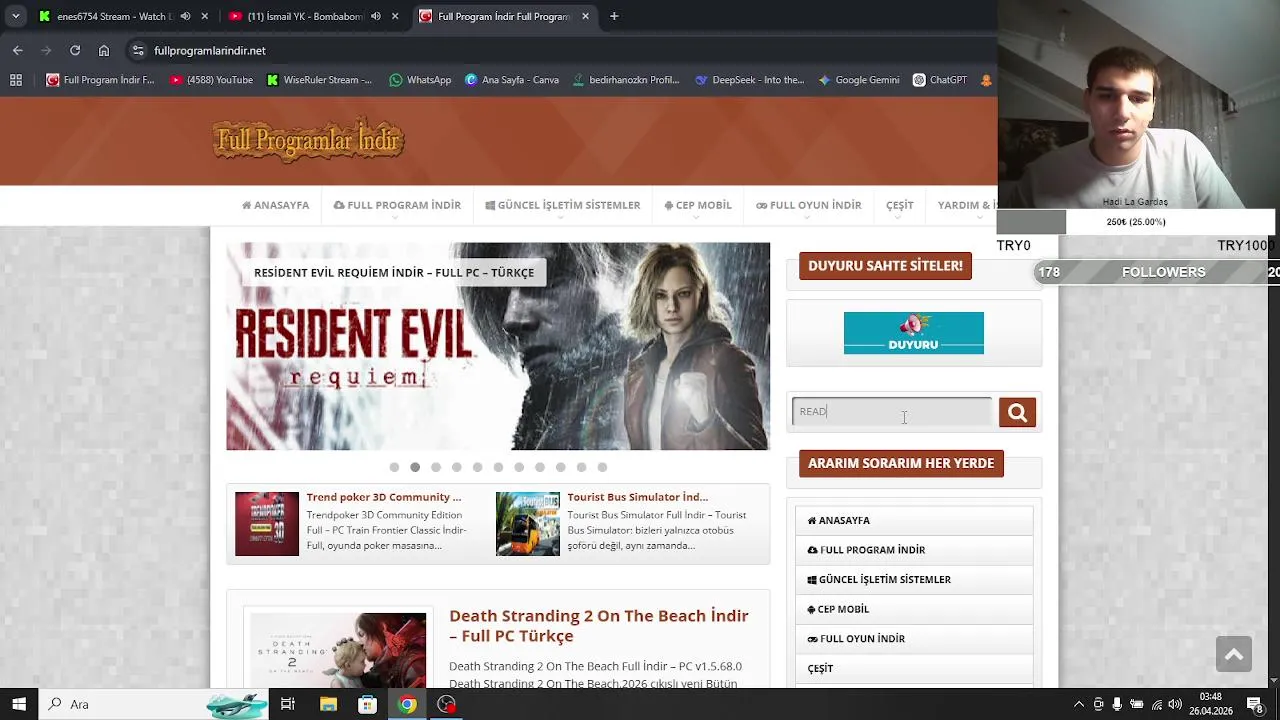Open site information icon in address bar

point(138,50)
